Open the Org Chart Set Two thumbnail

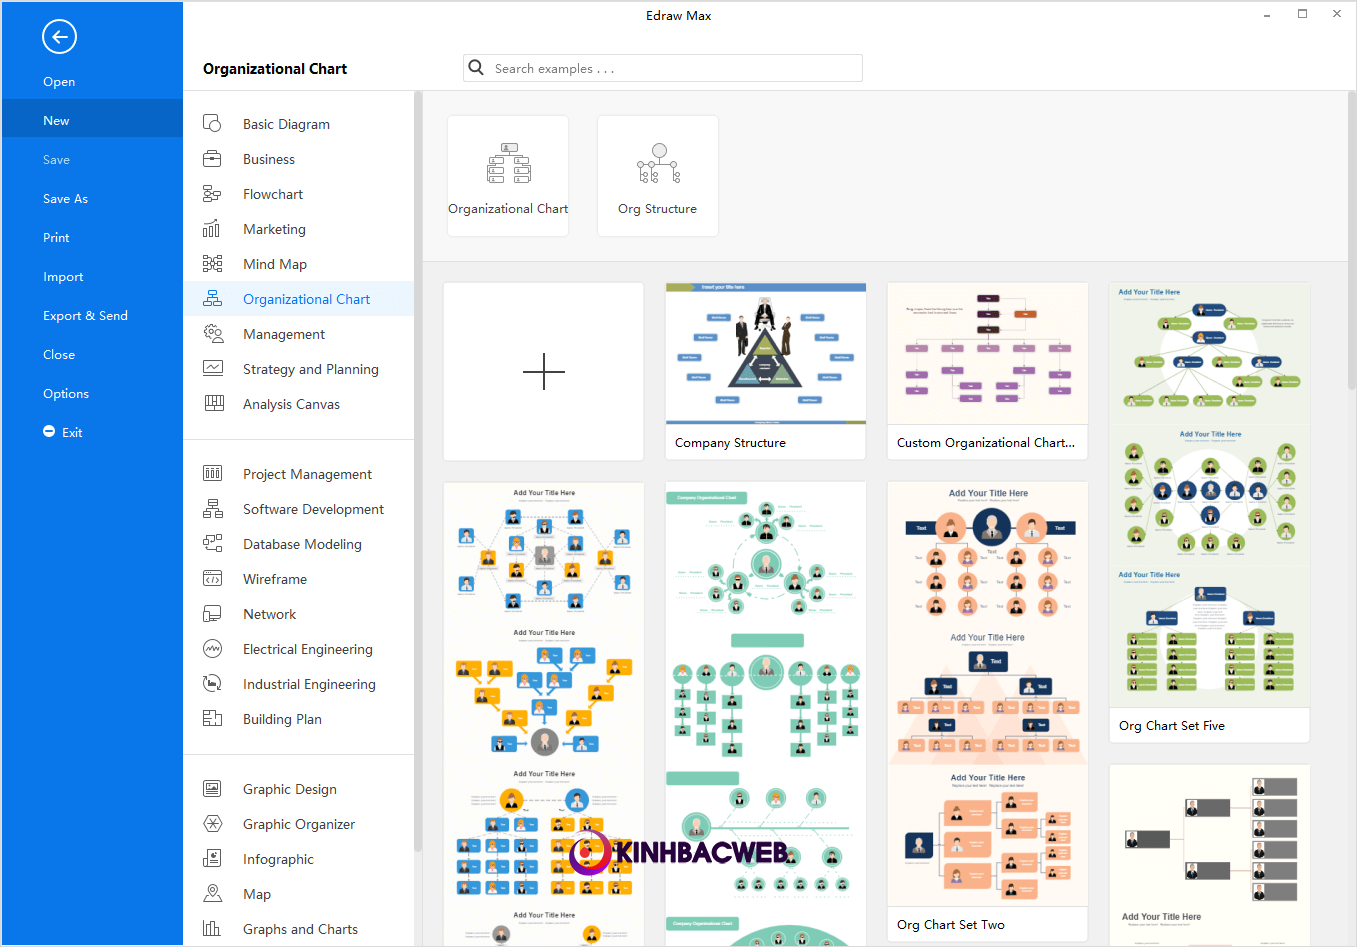[x=988, y=694]
